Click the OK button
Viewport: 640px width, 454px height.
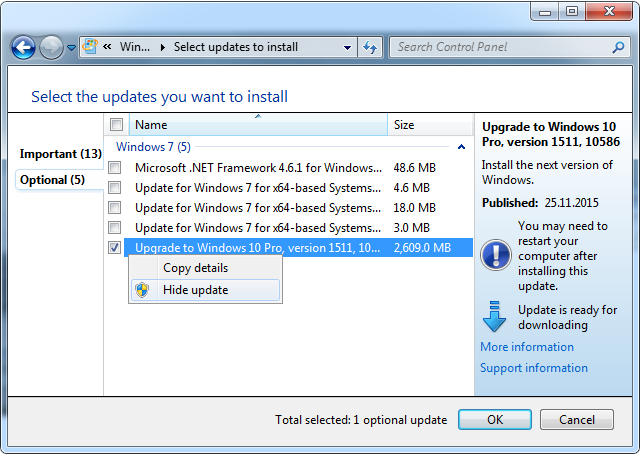(495, 420)
